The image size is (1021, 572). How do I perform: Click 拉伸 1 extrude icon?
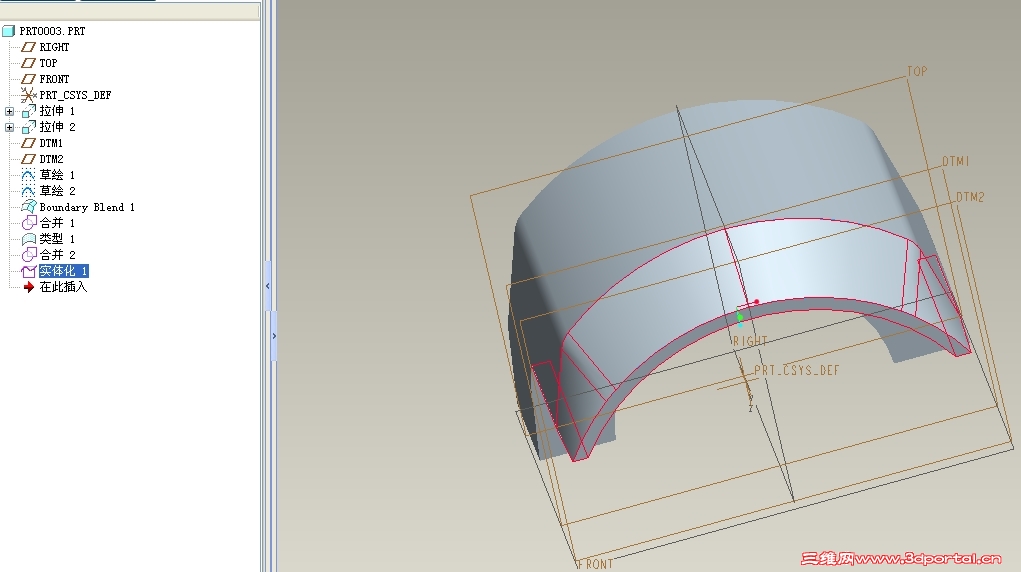pos(29,111)
